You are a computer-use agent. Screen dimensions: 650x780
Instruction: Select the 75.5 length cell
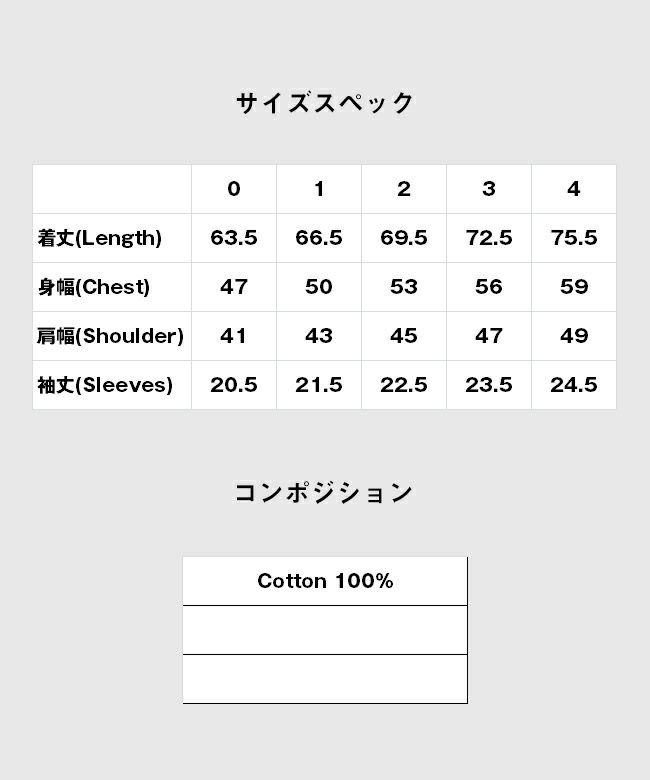574,238
